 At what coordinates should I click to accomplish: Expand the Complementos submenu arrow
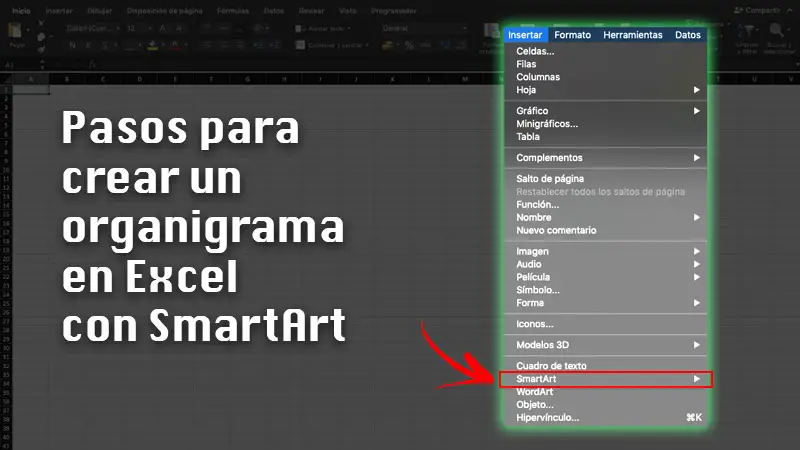pos(696,158)
